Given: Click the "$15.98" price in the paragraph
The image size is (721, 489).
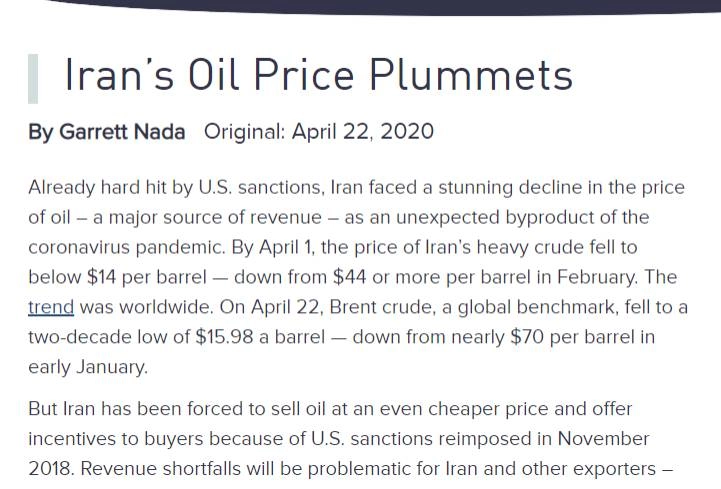Looking at the screenshot, I should [x=229, y=337].
